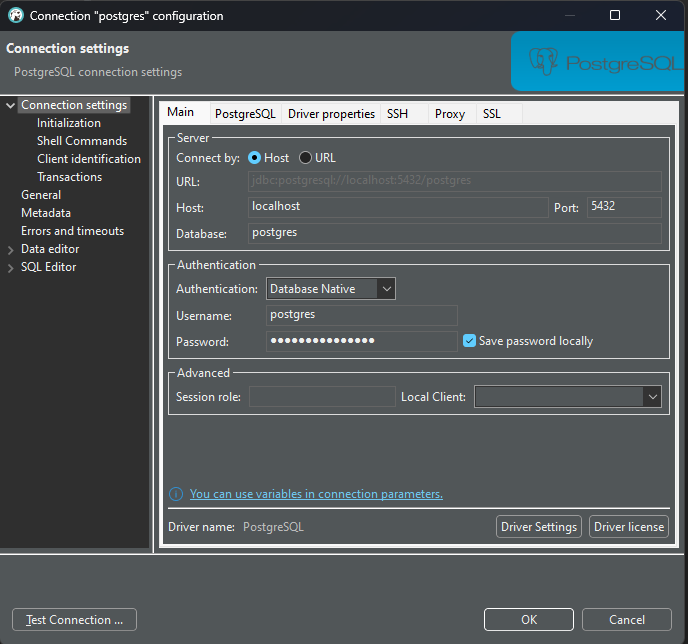688x644 pixels.
Task: Open Driver license
Action: coord(629,526)
